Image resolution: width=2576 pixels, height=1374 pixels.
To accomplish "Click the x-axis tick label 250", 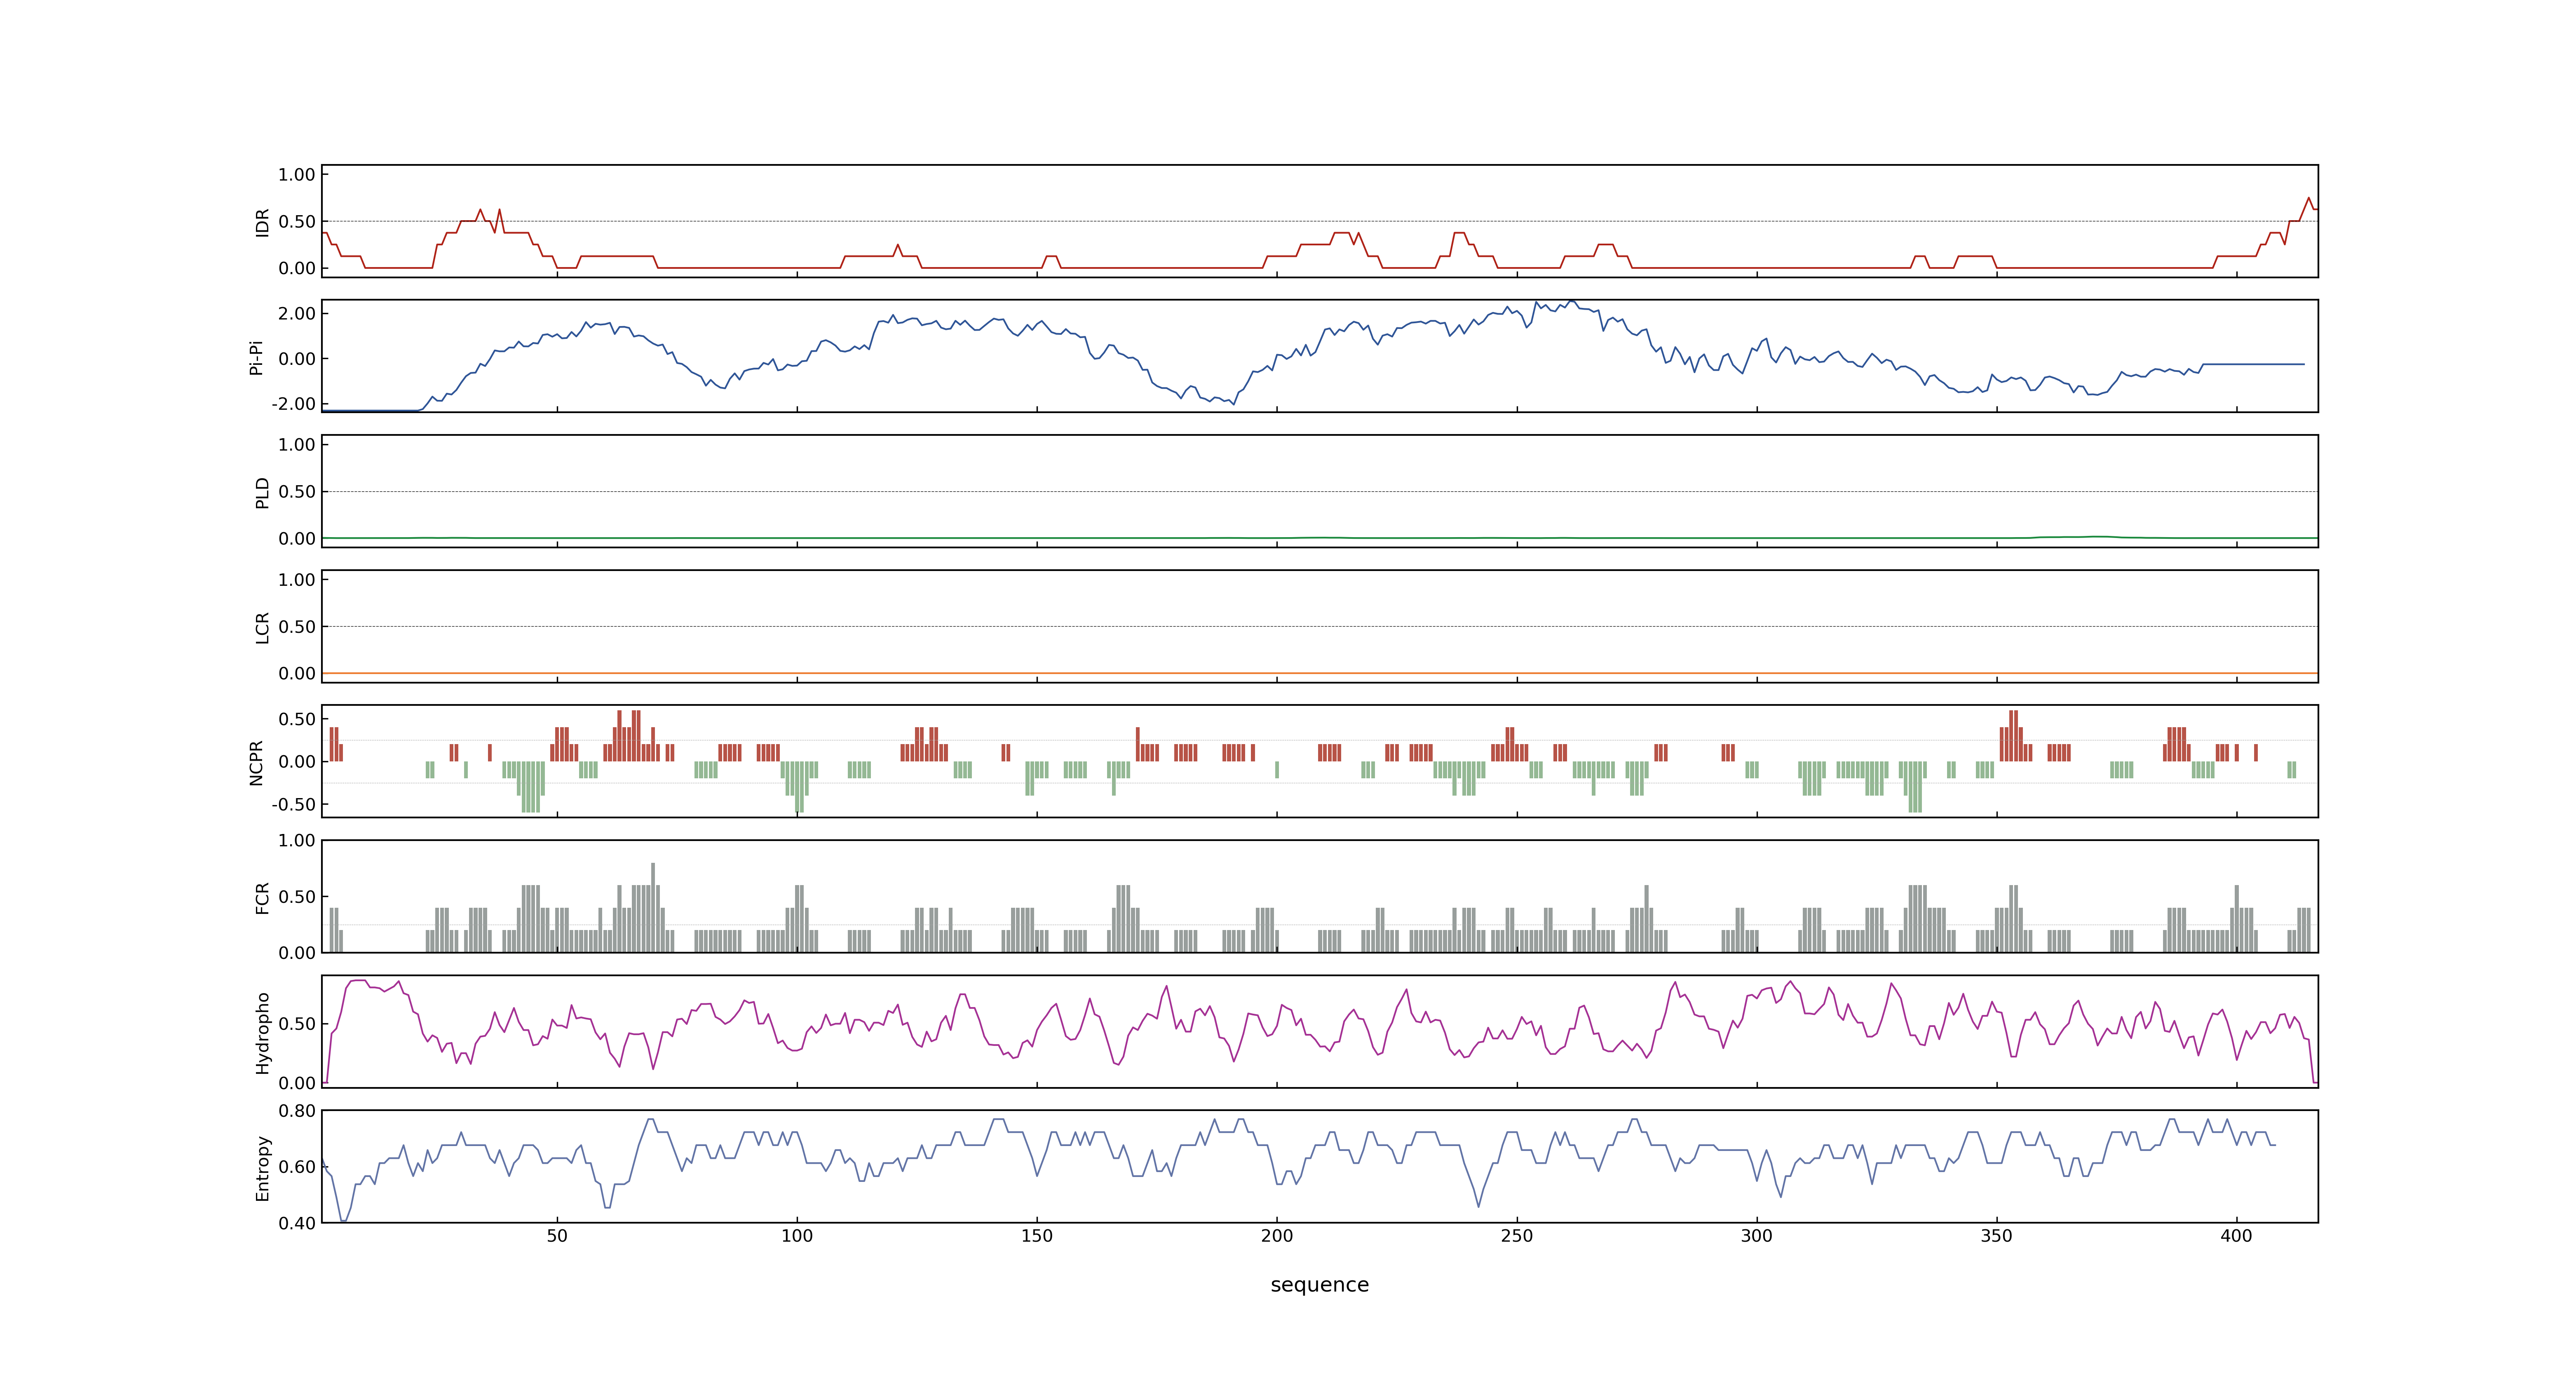I will [1517, 1236].
